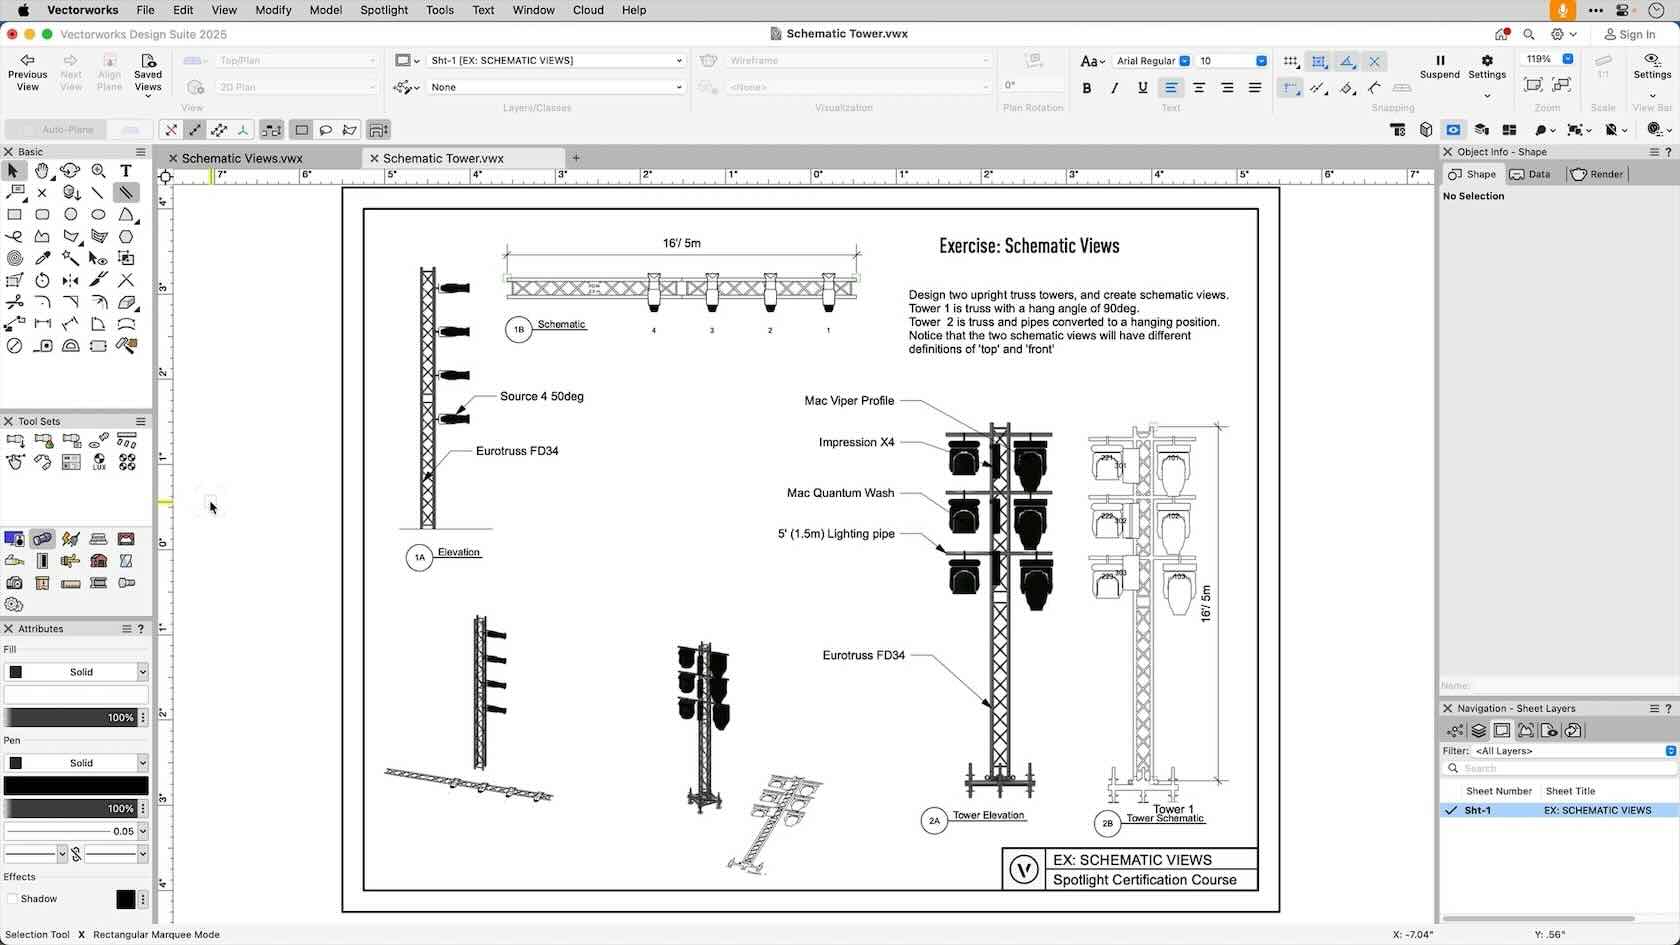The width and height of the screenshot is (1680, 945).
Task: Pick the Eyedropper tool
Action: pyautogui.click(x=44, y=256)
